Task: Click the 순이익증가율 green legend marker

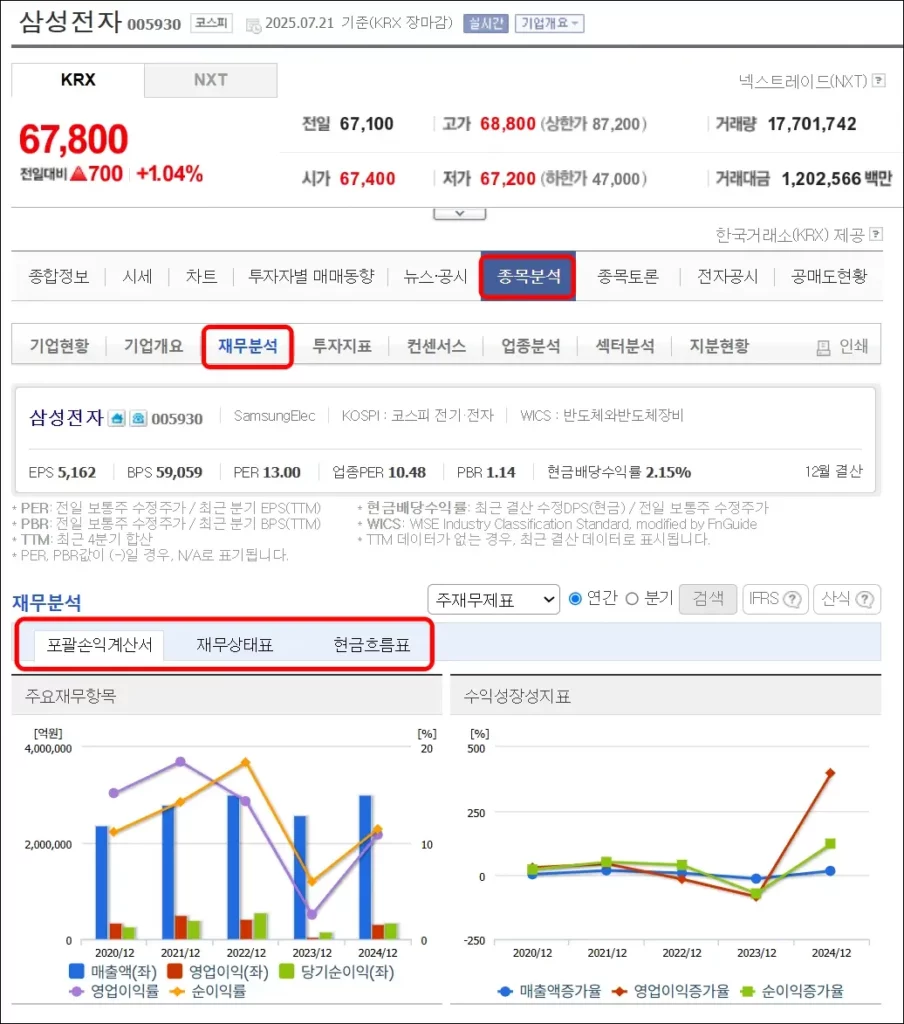Action: click(x=747, y=991)
